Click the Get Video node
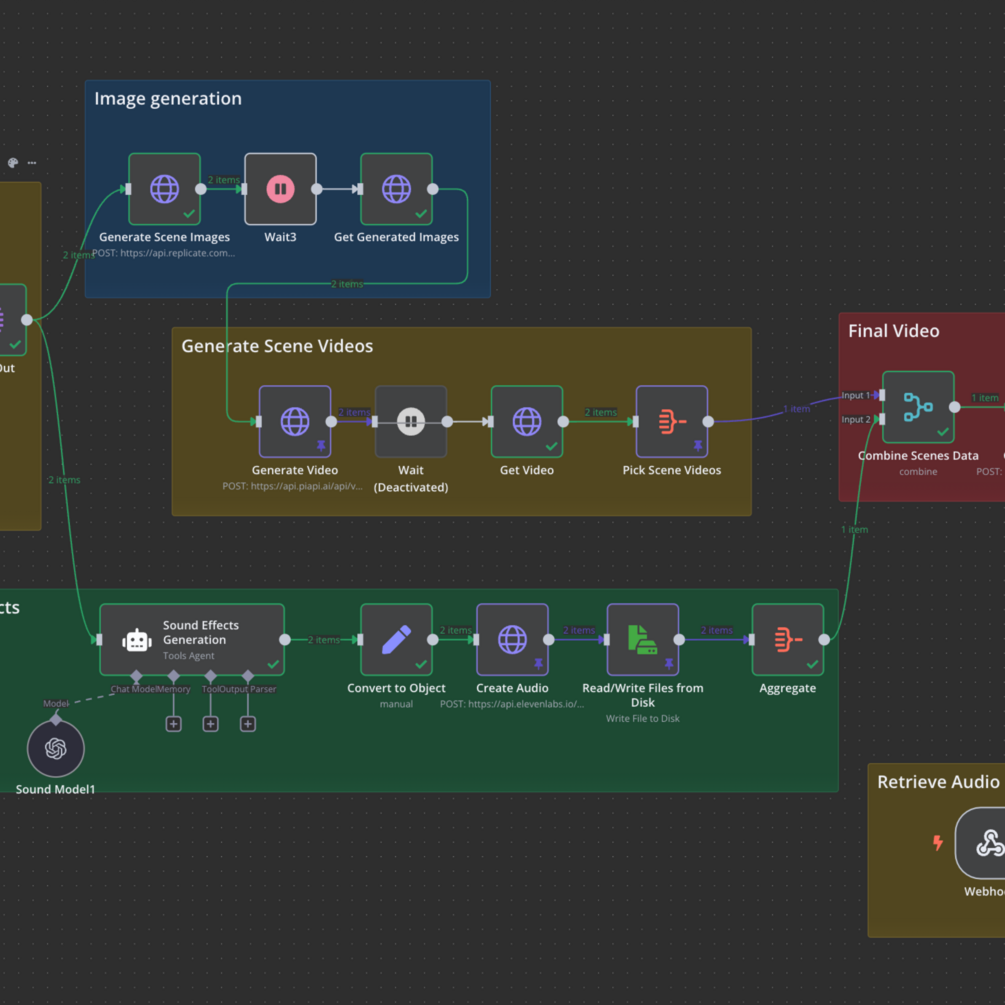This screenshot has height=1005, width=1005. [527, 421]
